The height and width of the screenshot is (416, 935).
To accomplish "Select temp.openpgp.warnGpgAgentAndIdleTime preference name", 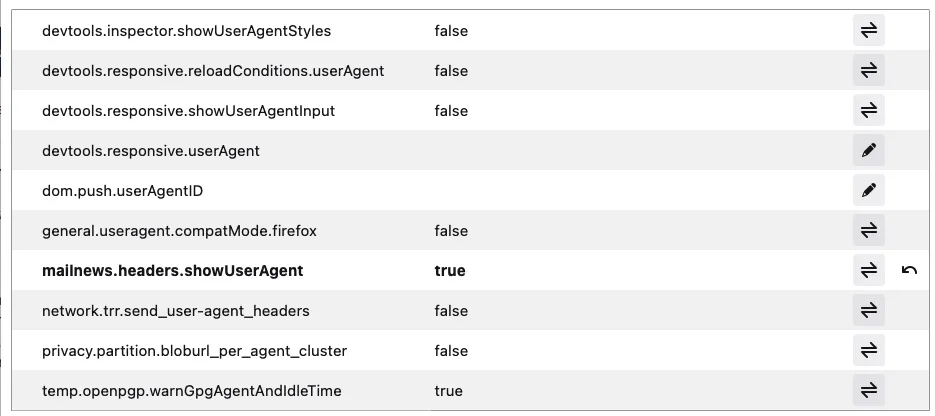I will tap(191, 391).
